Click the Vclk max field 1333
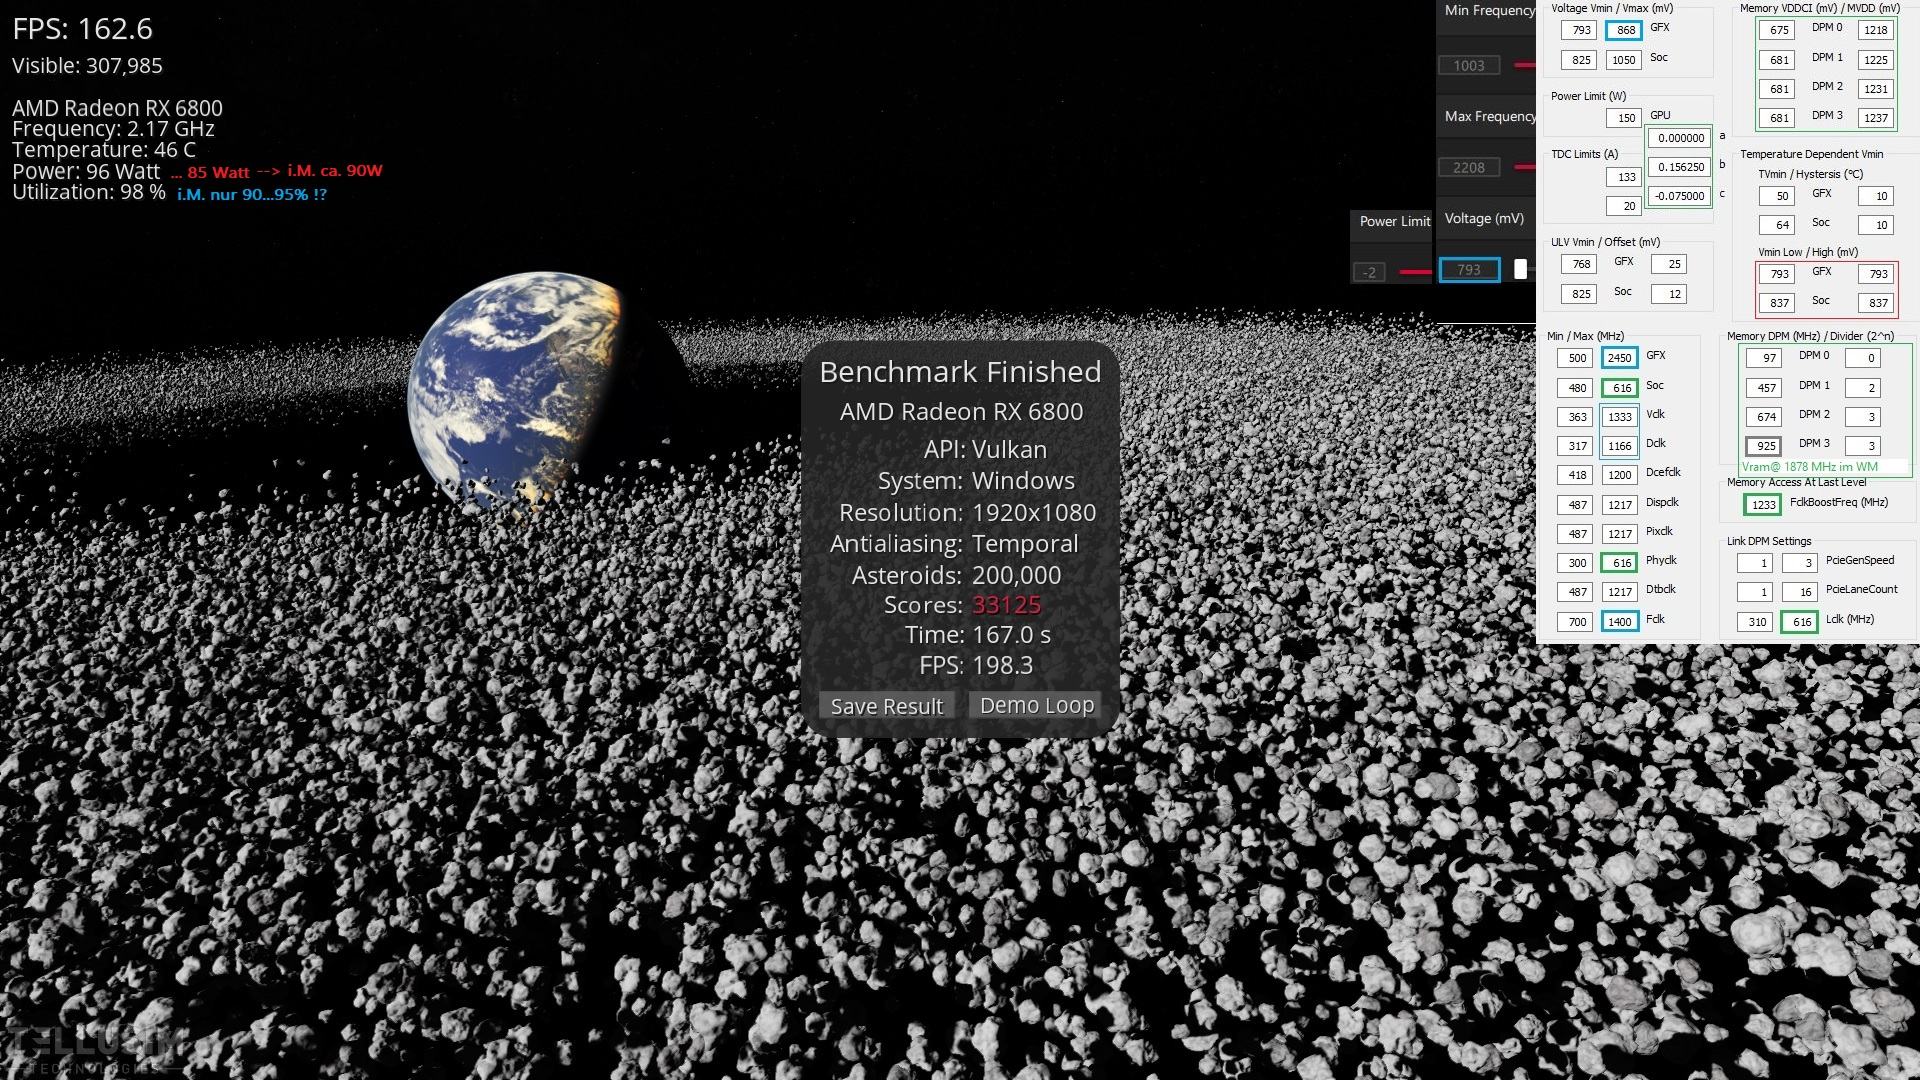 1619,417
